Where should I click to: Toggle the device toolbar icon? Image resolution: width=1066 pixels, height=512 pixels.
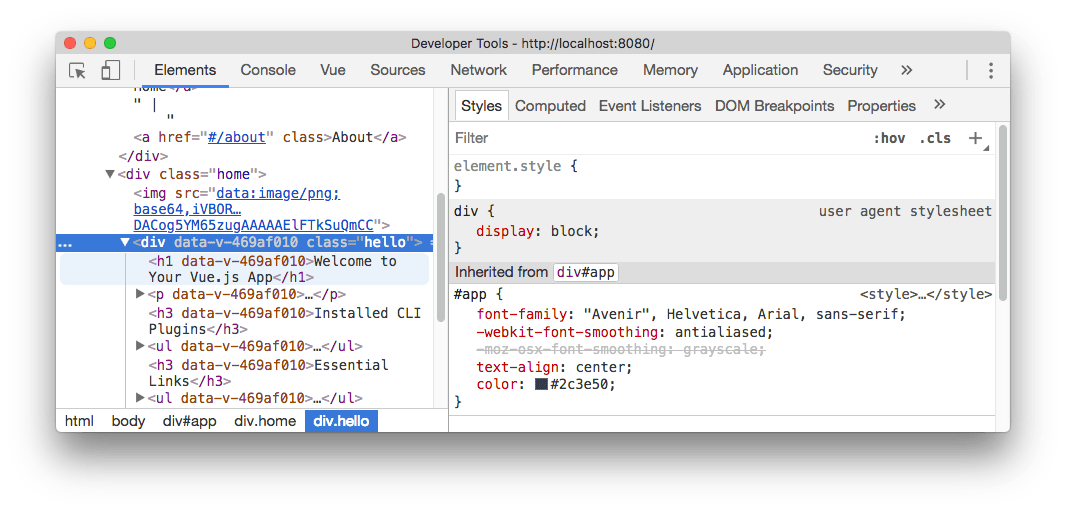coord(110,70)
